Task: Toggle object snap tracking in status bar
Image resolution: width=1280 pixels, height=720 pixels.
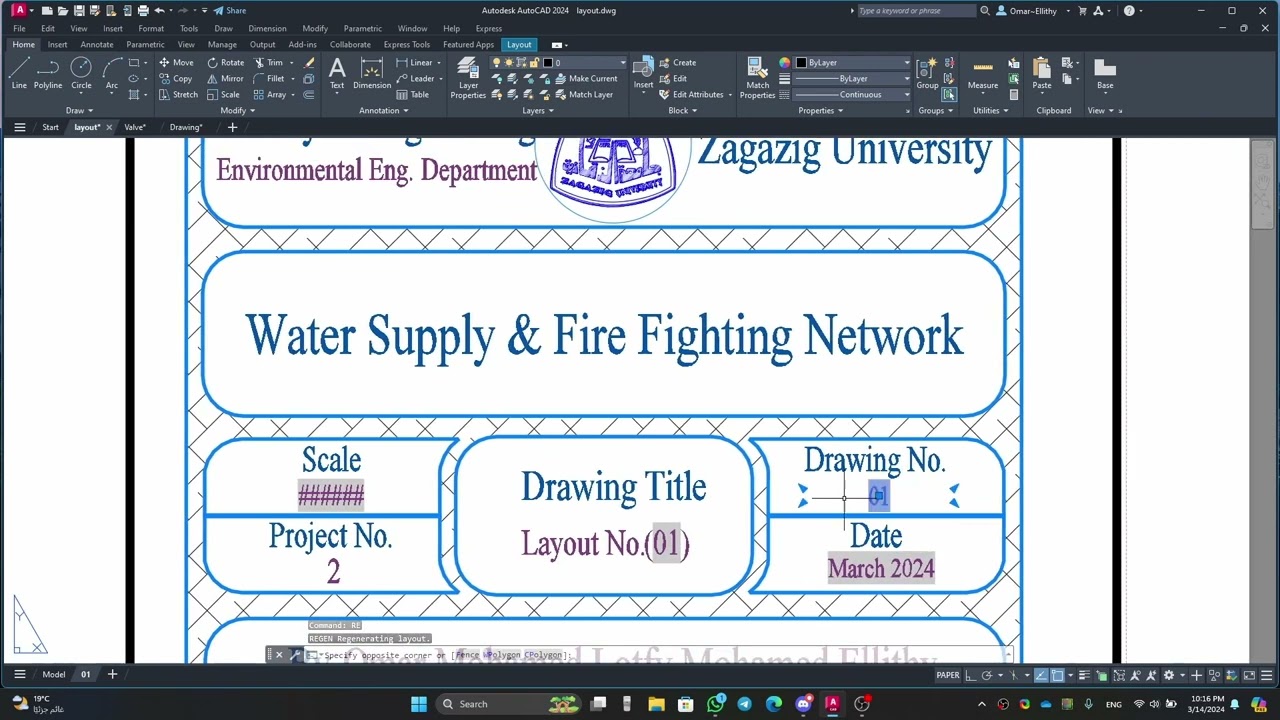Action: (1042, 675)
